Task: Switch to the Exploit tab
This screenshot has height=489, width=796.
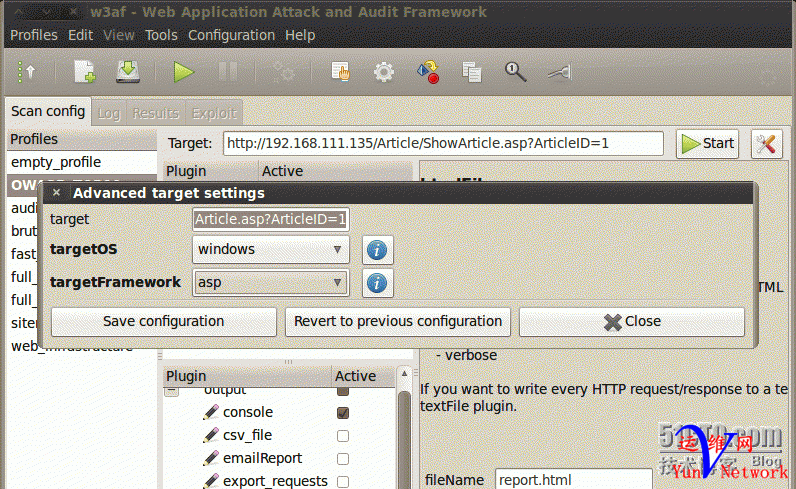Action: [x=214, y=113]
